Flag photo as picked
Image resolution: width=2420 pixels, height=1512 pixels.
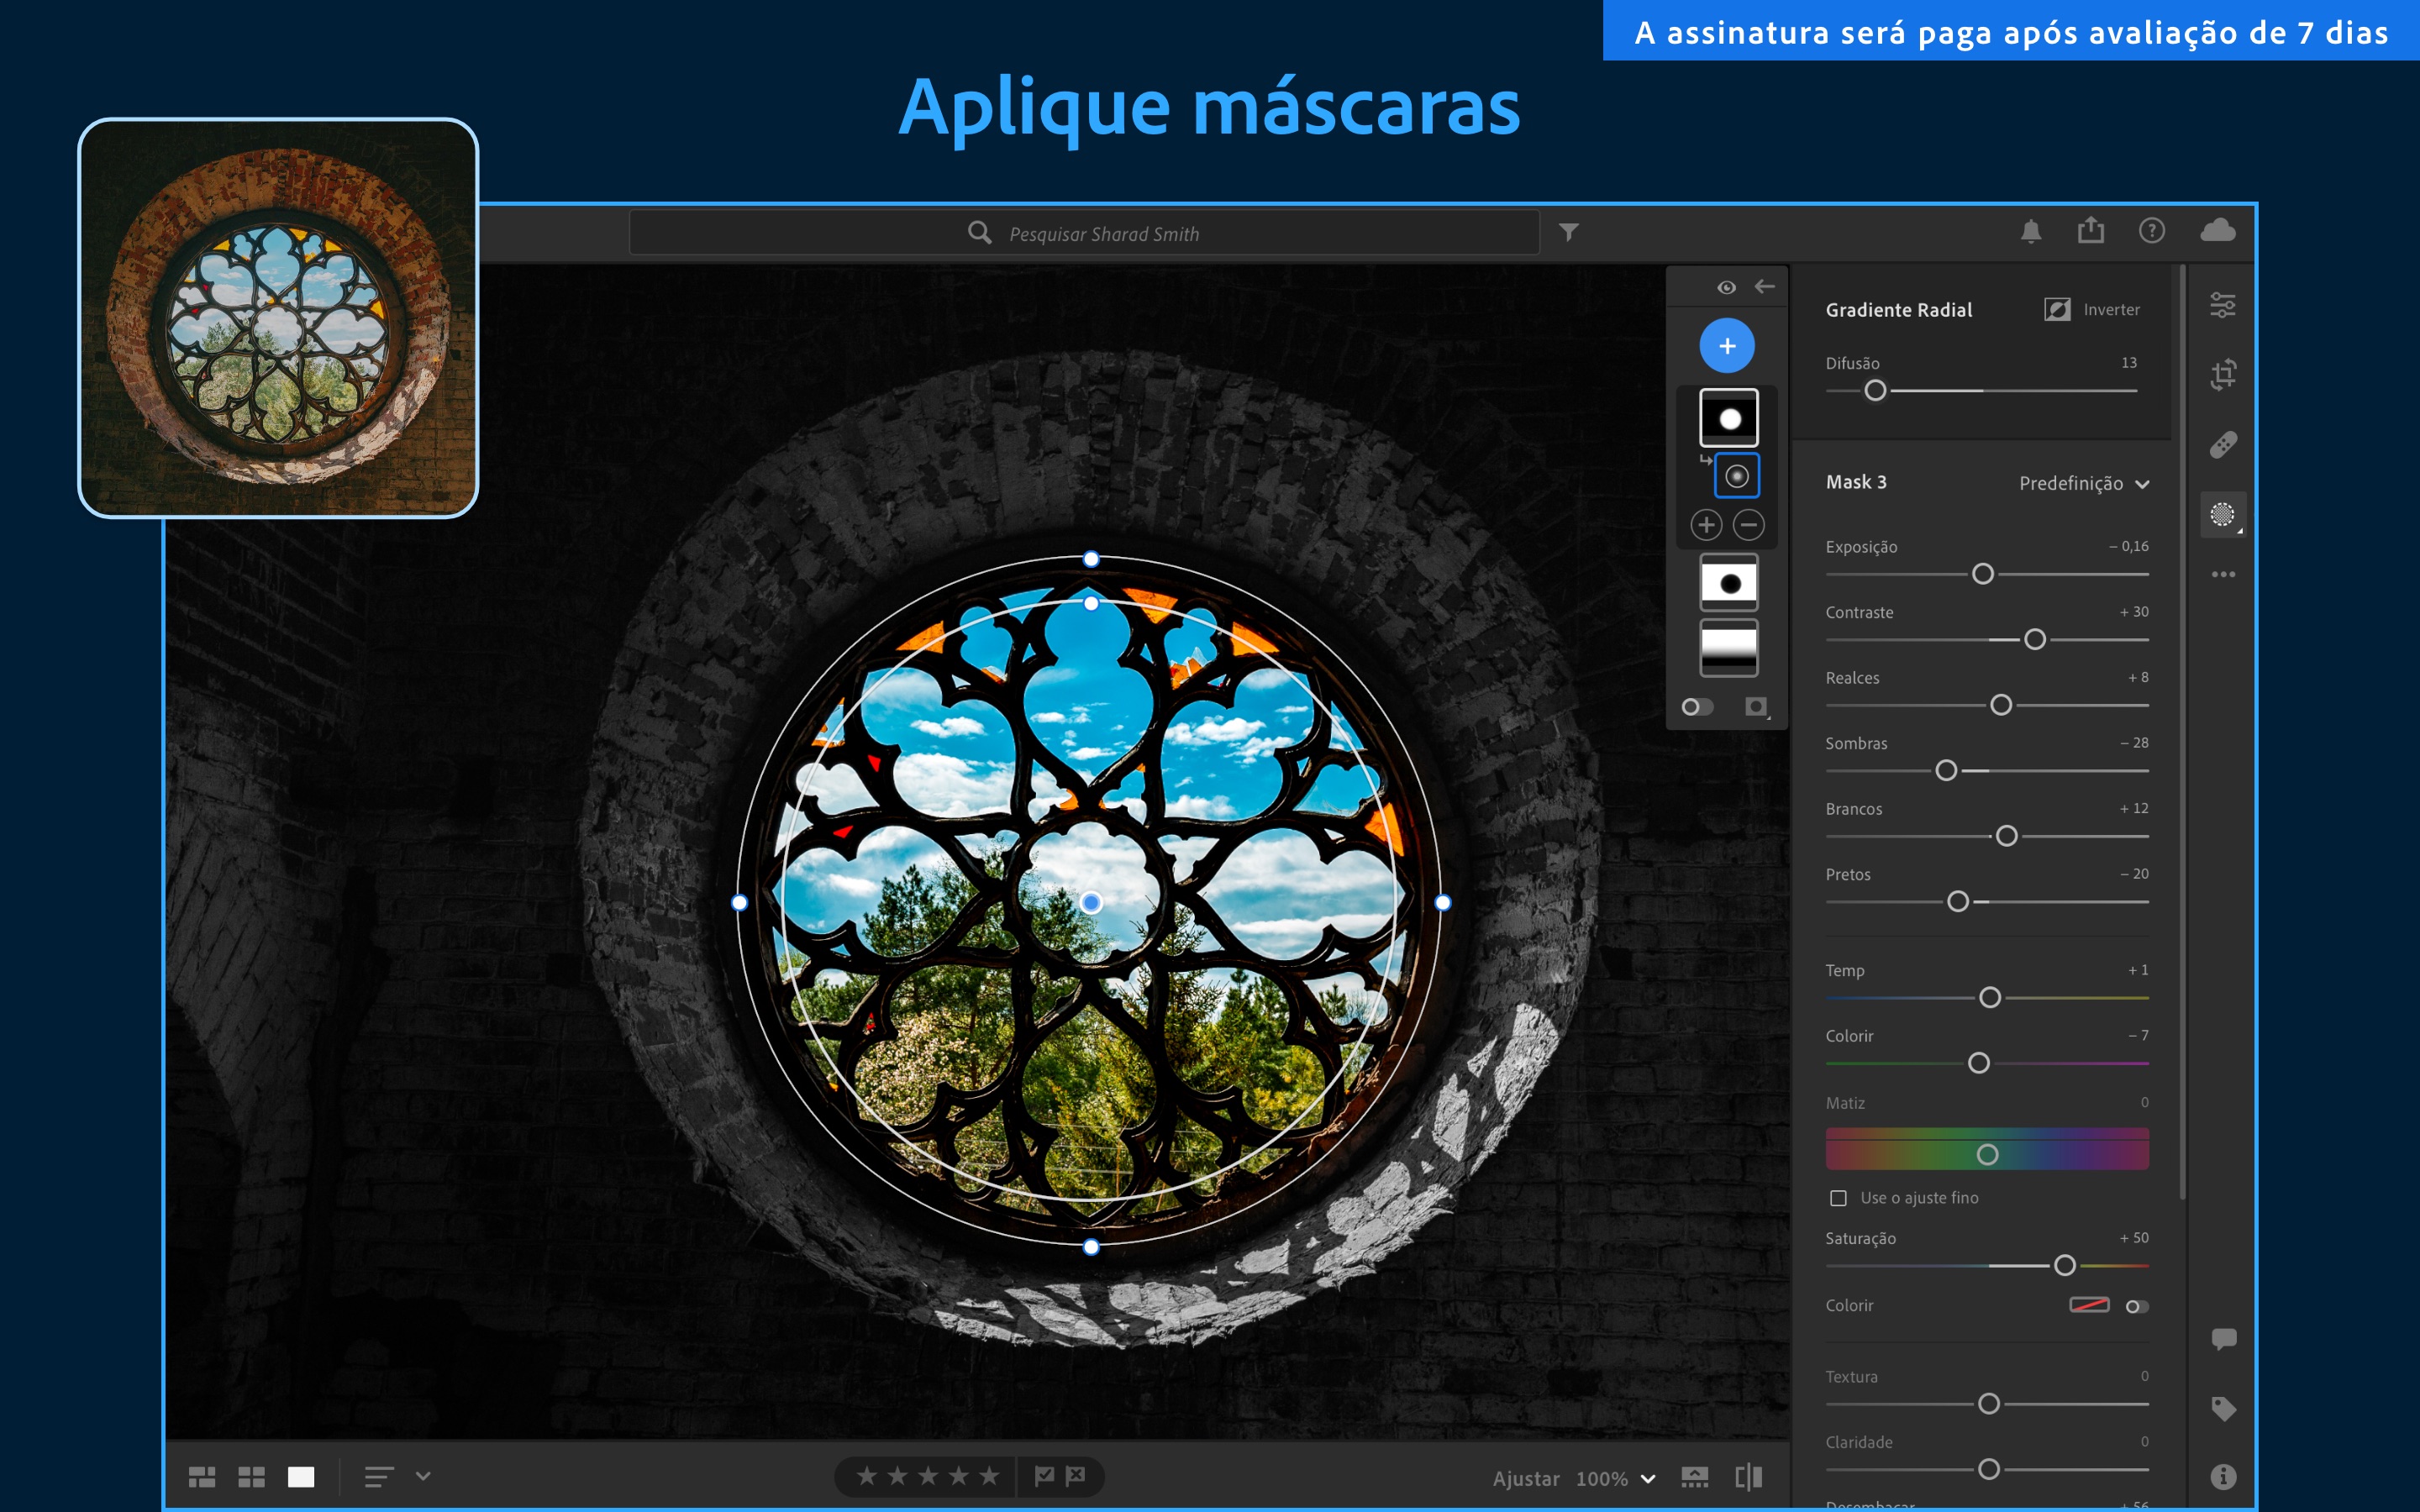[x=1044, y=1476]
